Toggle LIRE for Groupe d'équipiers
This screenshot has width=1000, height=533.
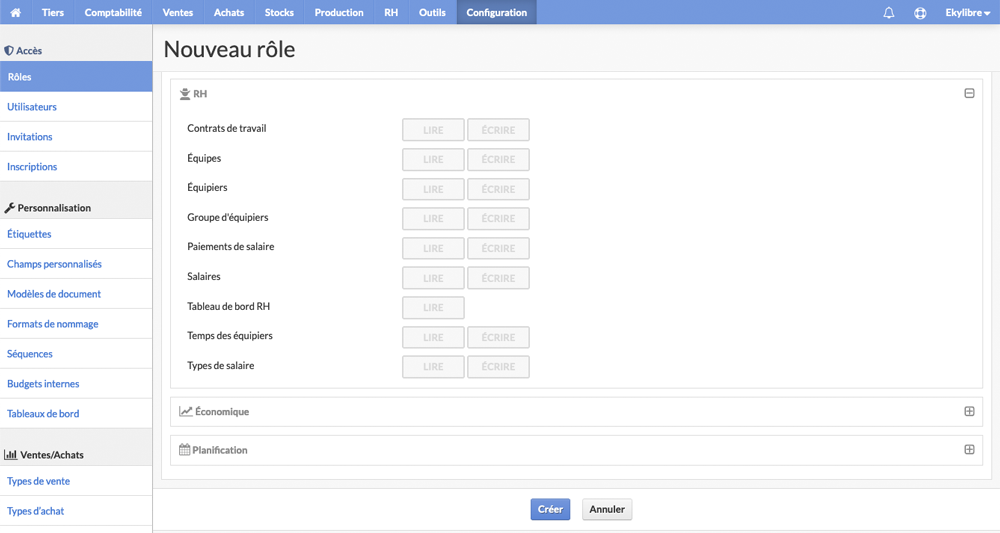tap(433, 219)
